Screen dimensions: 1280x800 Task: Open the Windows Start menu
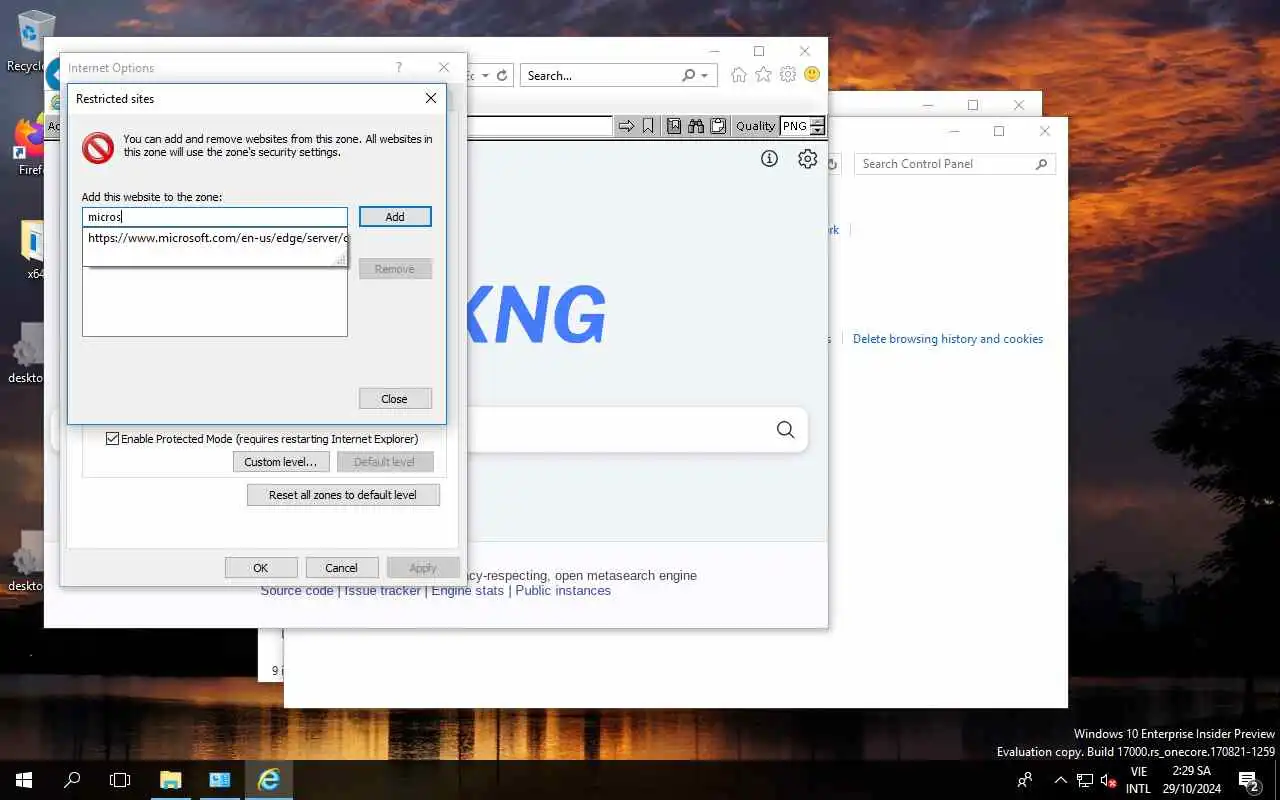[24, 780]
